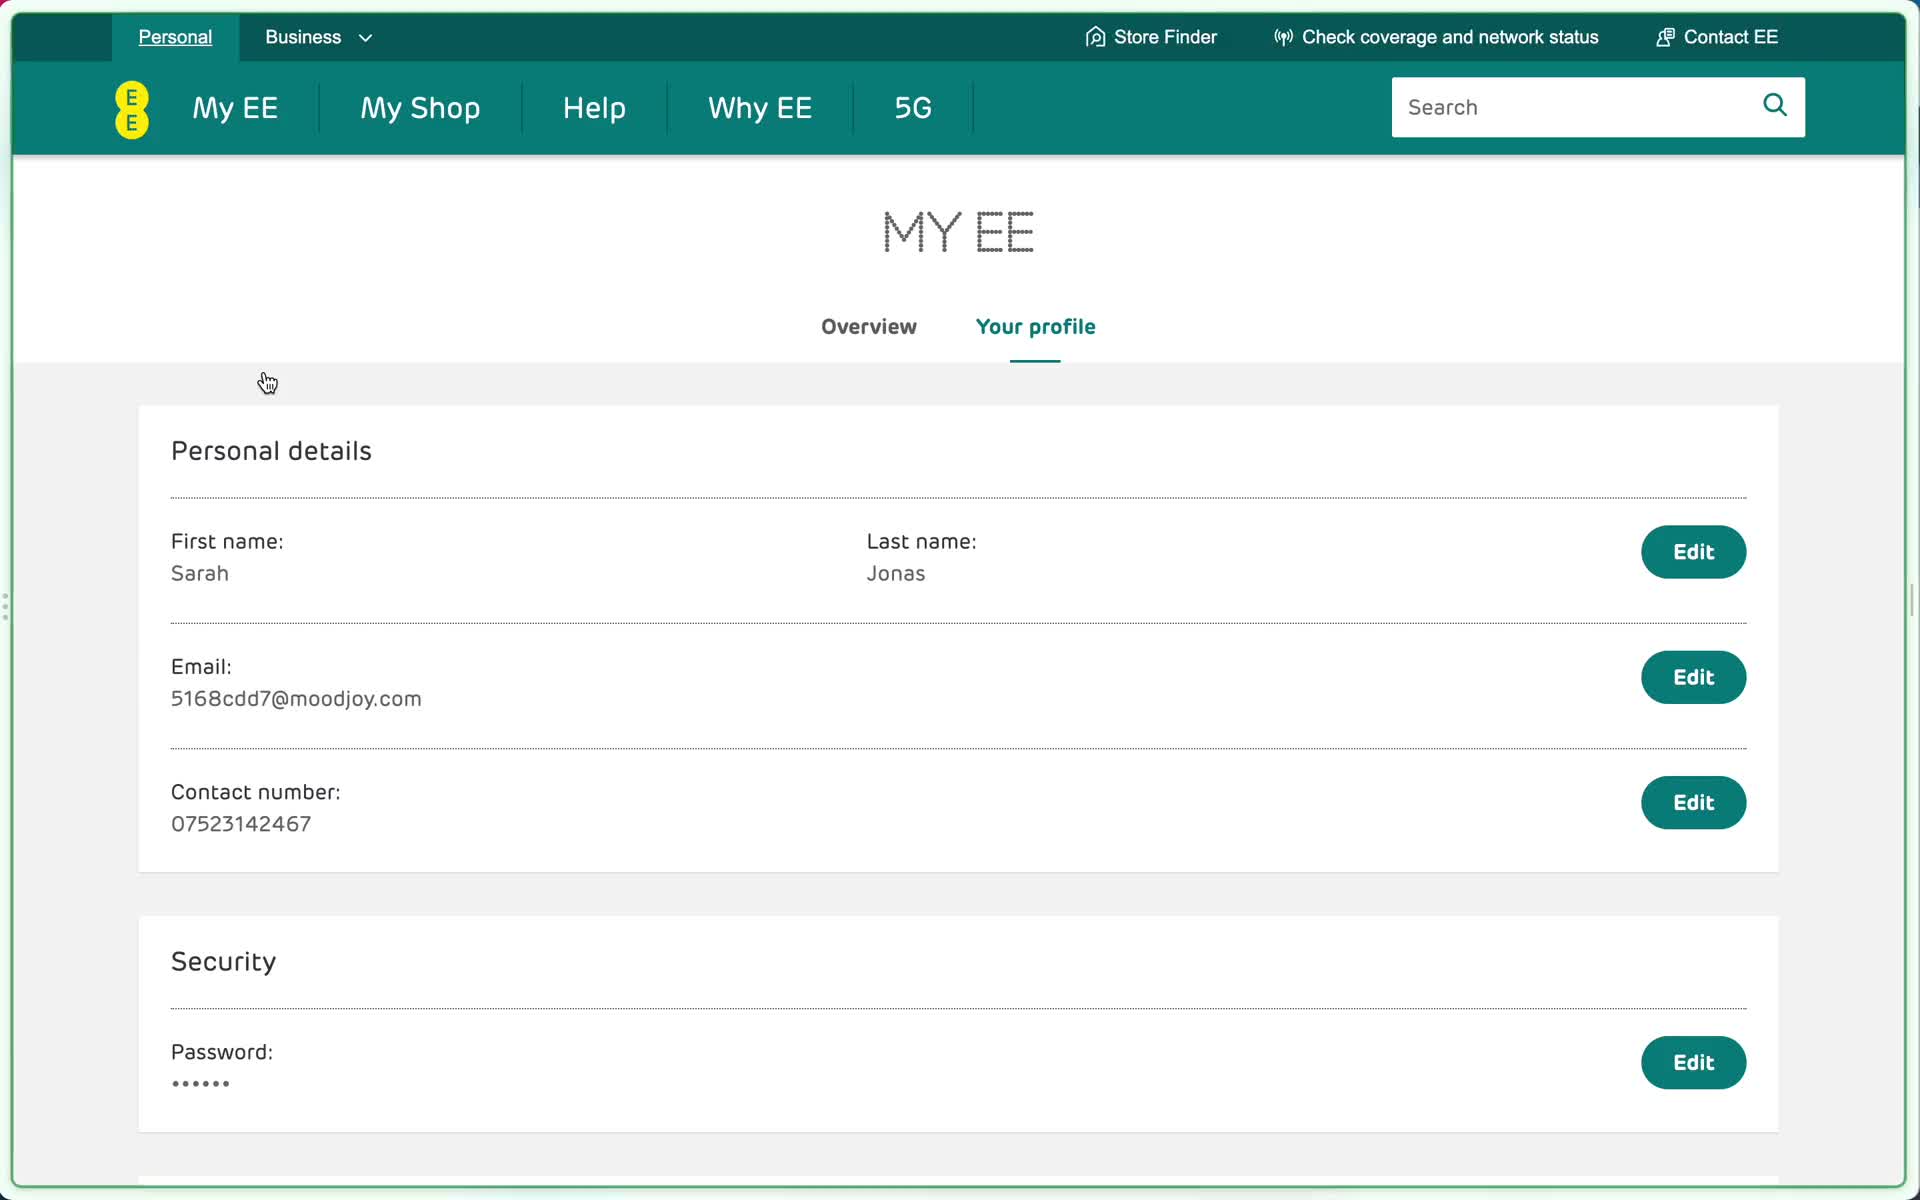Click the masked password dots

click(200, 1084)
